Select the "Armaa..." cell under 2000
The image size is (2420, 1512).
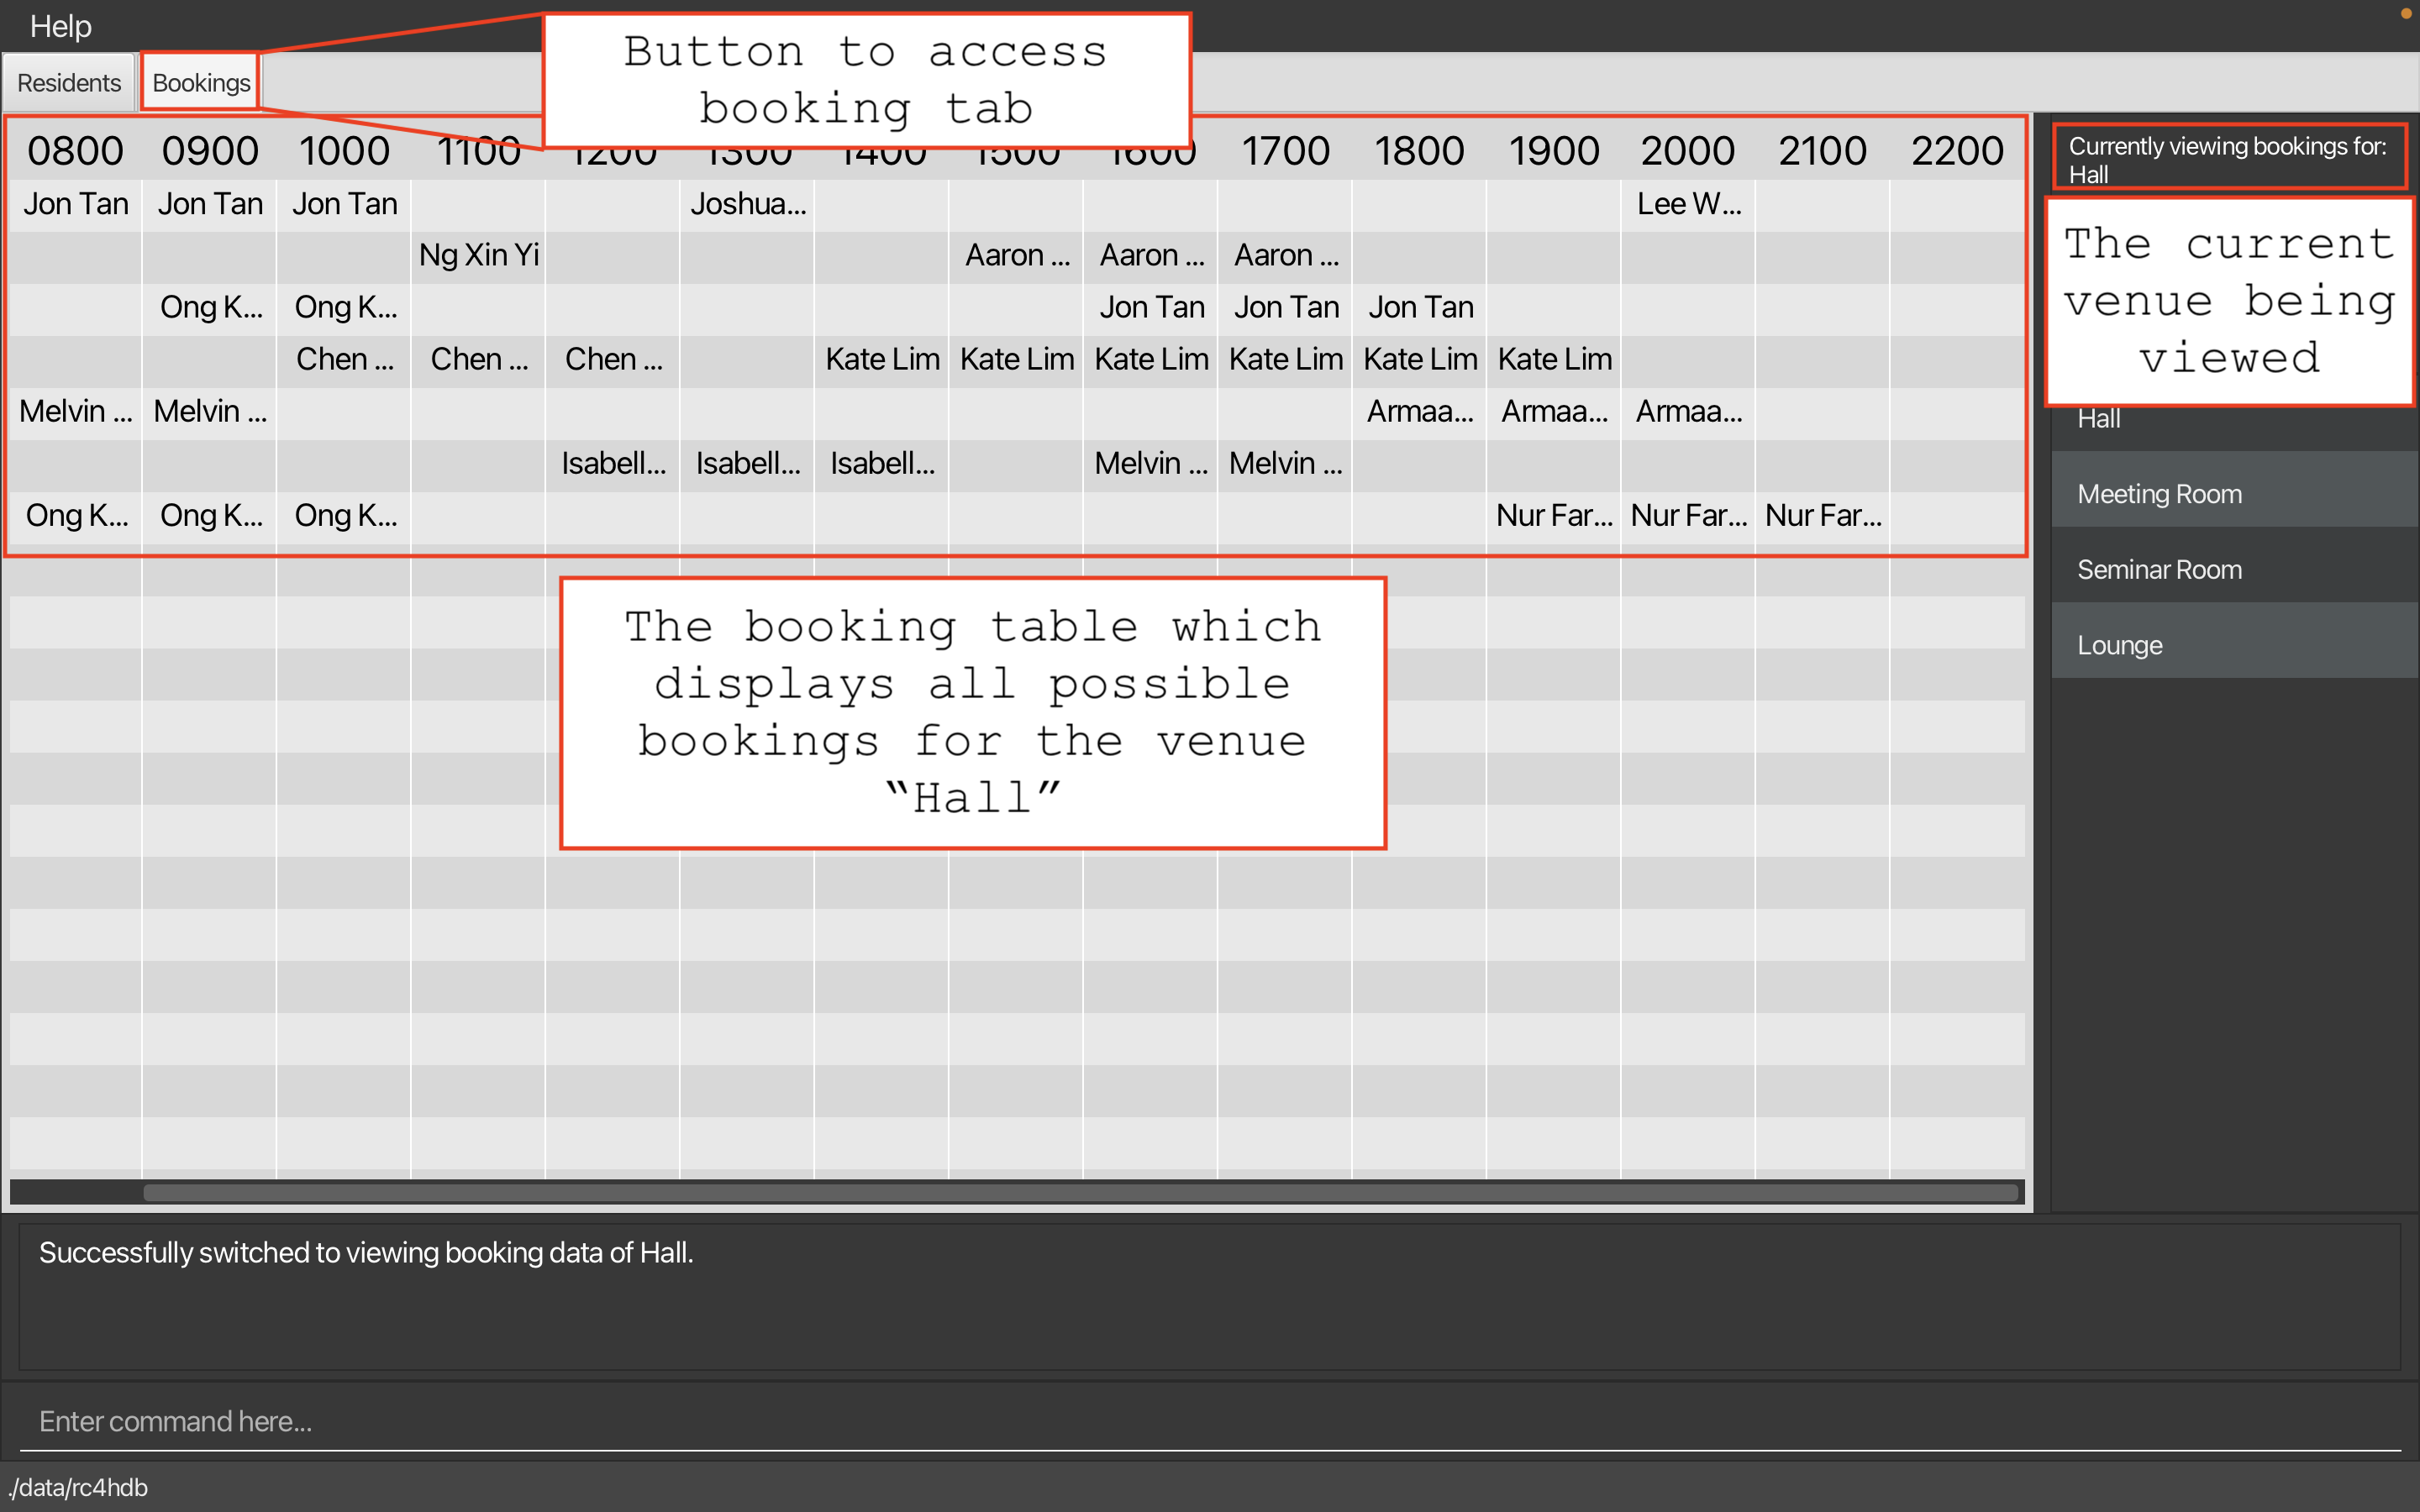[1688, 412]
